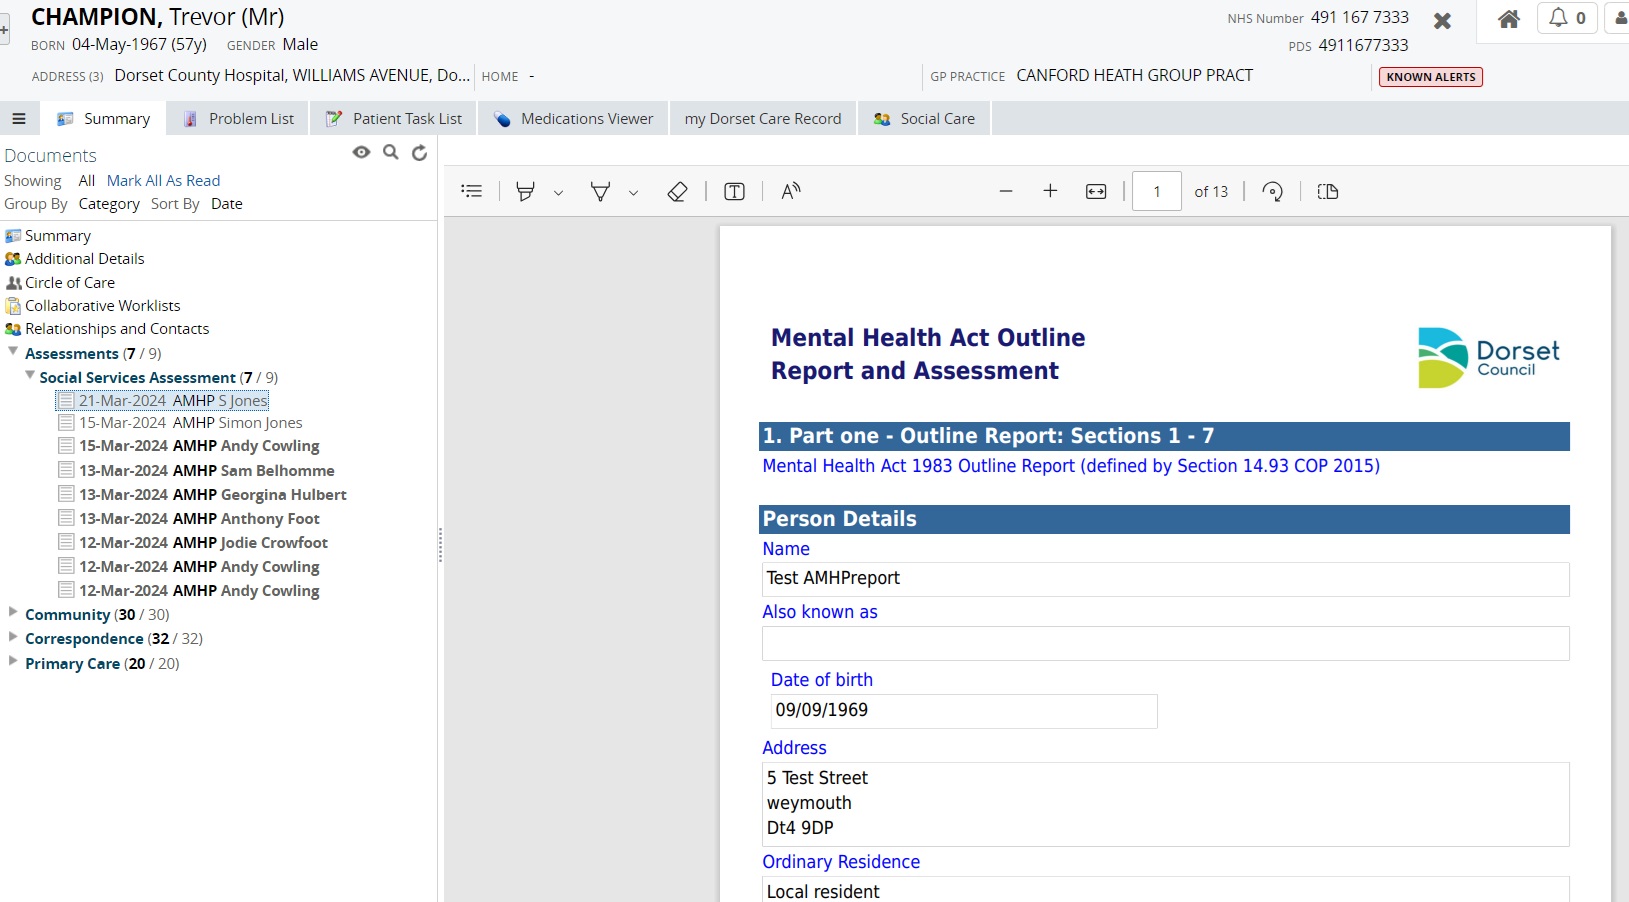The width and height of the screenshot is (1629, 902).
Task: Search documents with magnifier icon
Action: (x=391, y=152)
